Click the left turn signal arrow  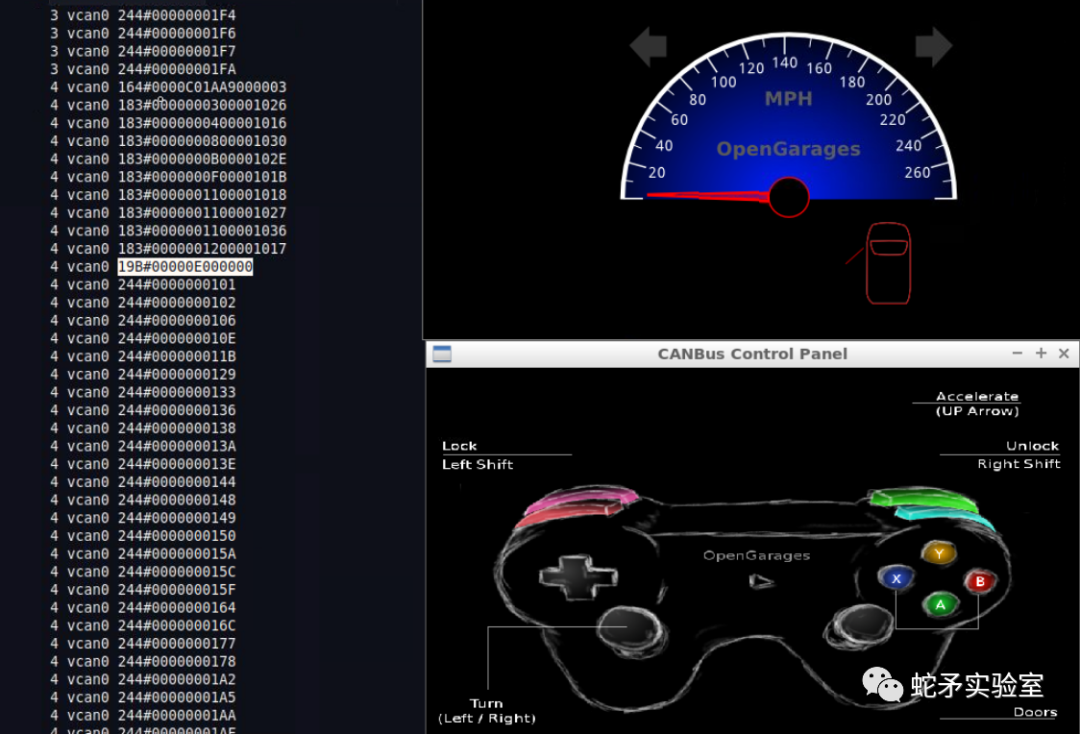(649, 46)
